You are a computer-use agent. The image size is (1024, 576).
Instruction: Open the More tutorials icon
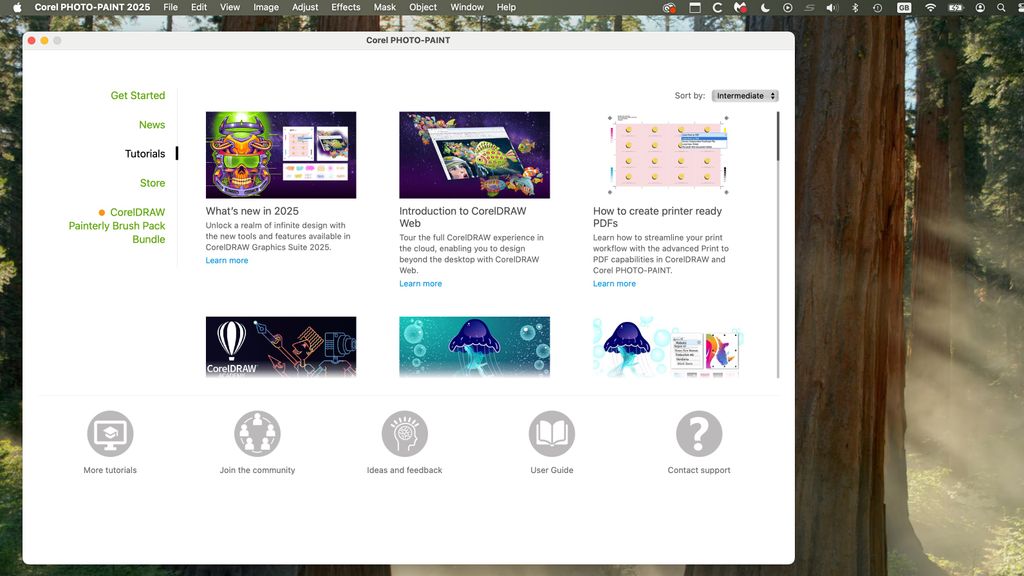tap(110, 430)
